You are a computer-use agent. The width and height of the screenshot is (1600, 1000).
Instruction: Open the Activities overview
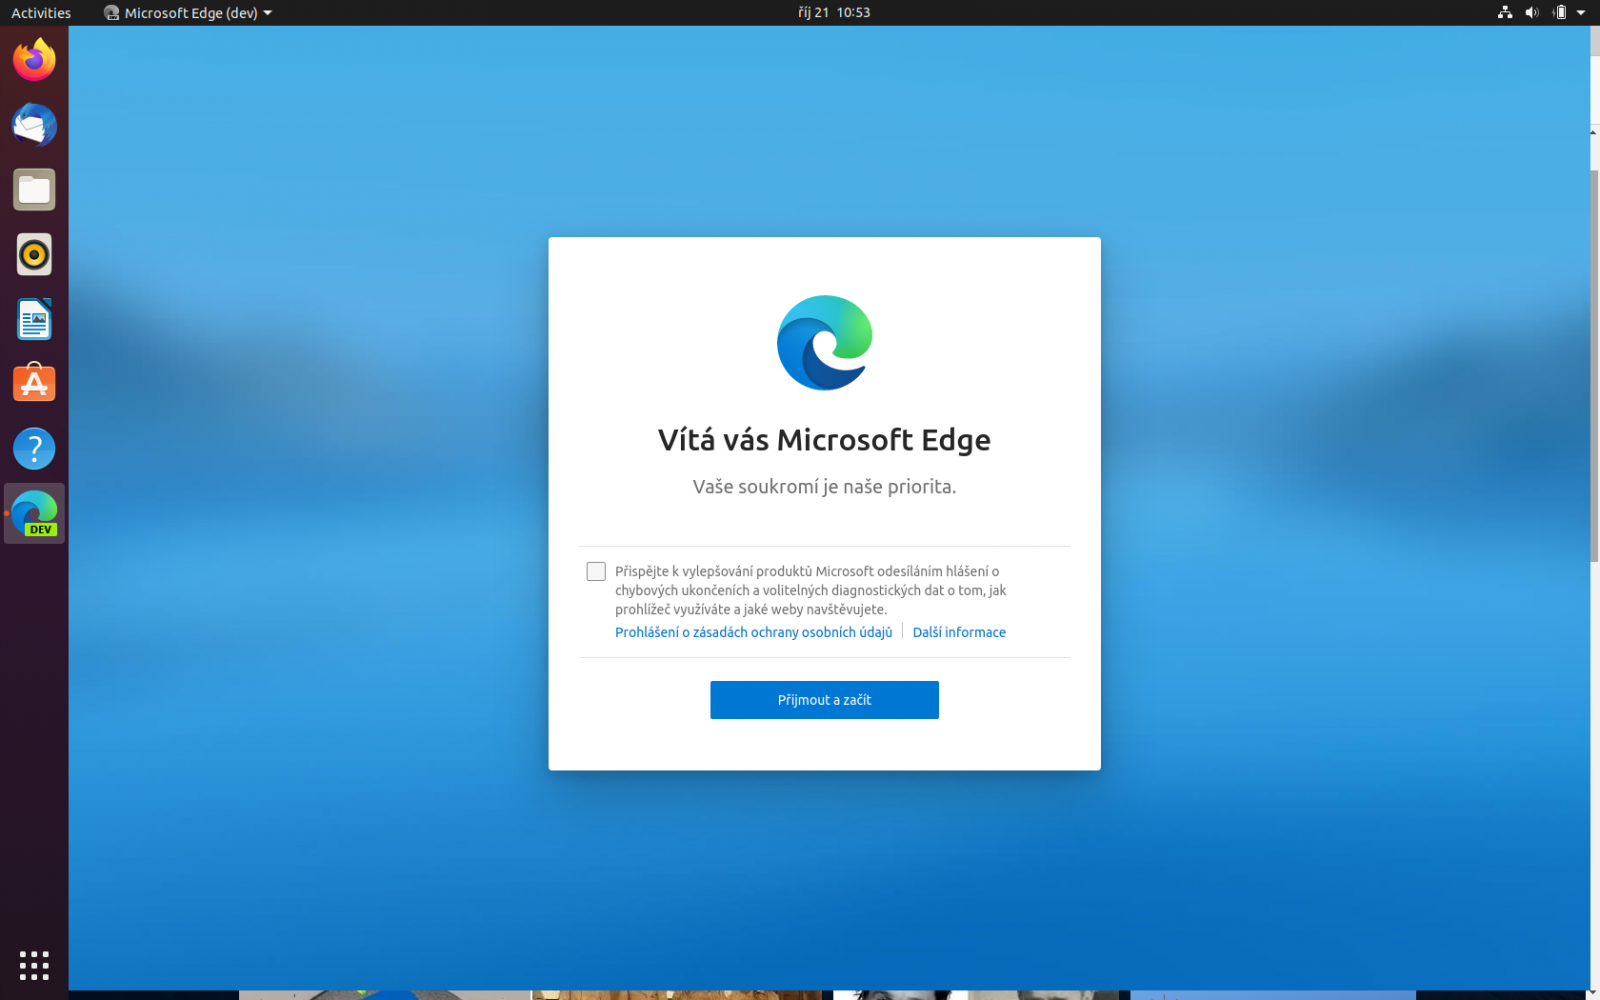coord(40,13)
